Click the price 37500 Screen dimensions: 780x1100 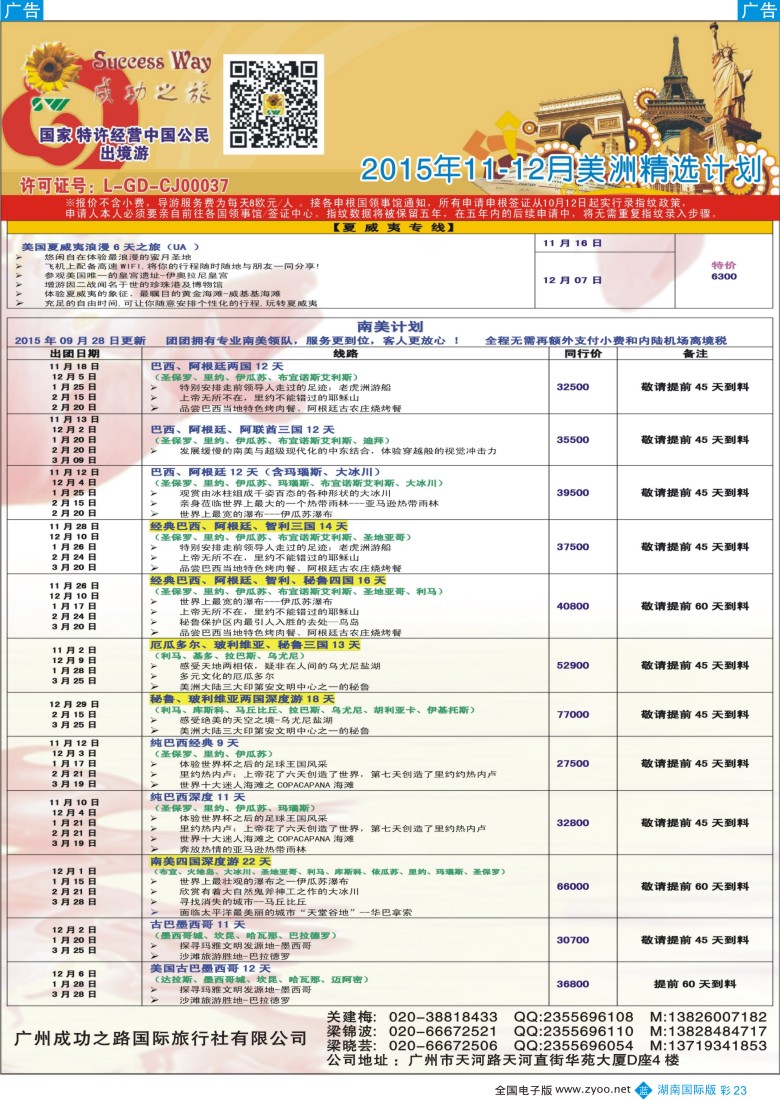click(572, 546)
